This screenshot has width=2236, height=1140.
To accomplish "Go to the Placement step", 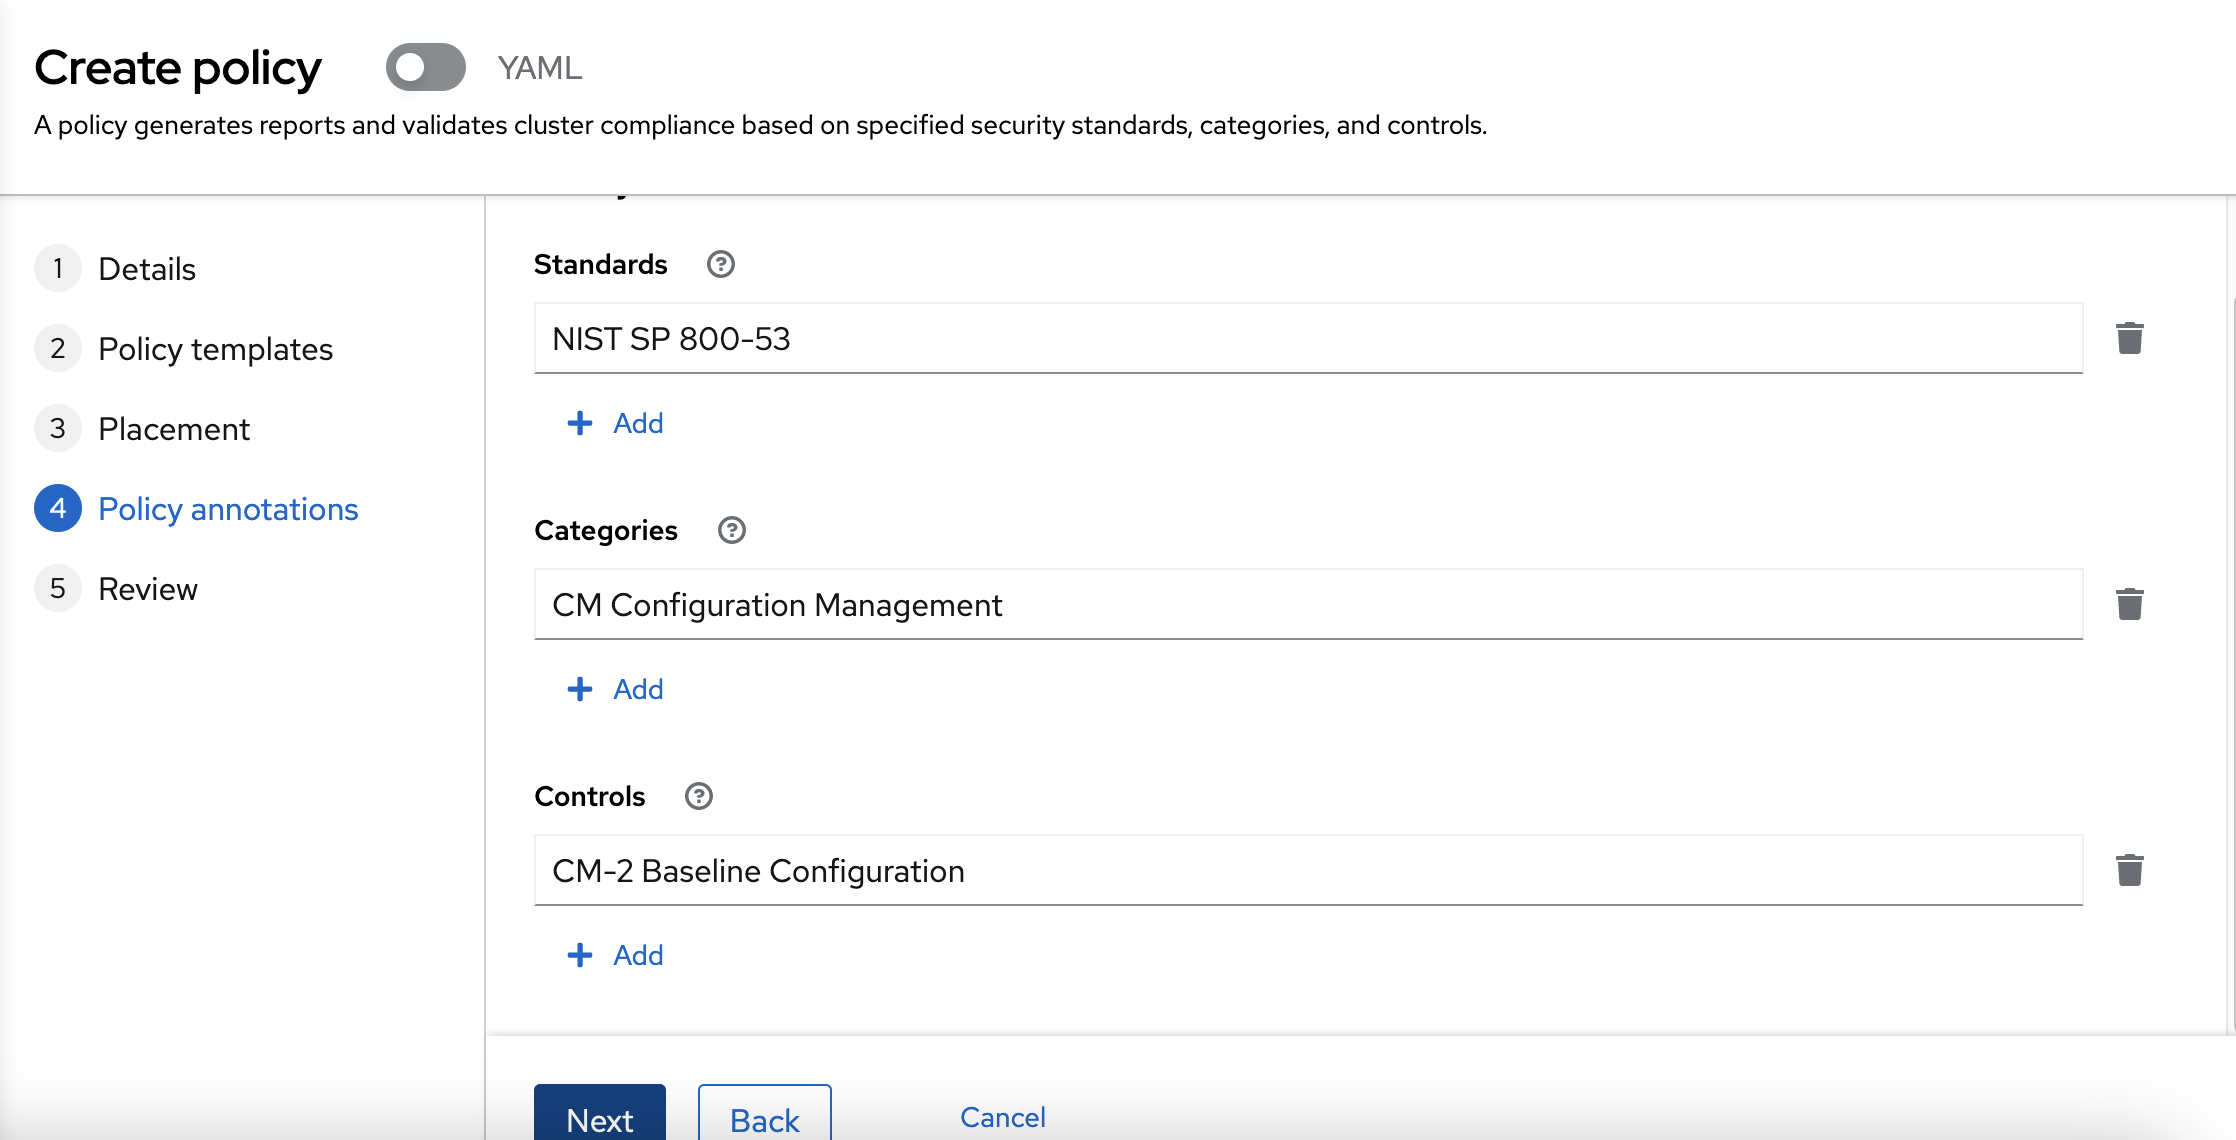I will tap(143, 428).
